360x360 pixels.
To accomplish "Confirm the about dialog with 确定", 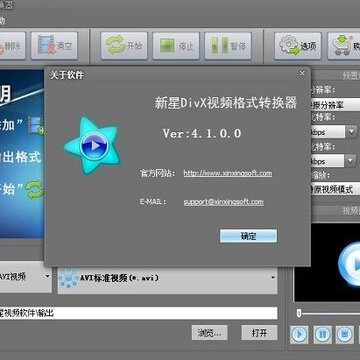I will tap(248, 236).
